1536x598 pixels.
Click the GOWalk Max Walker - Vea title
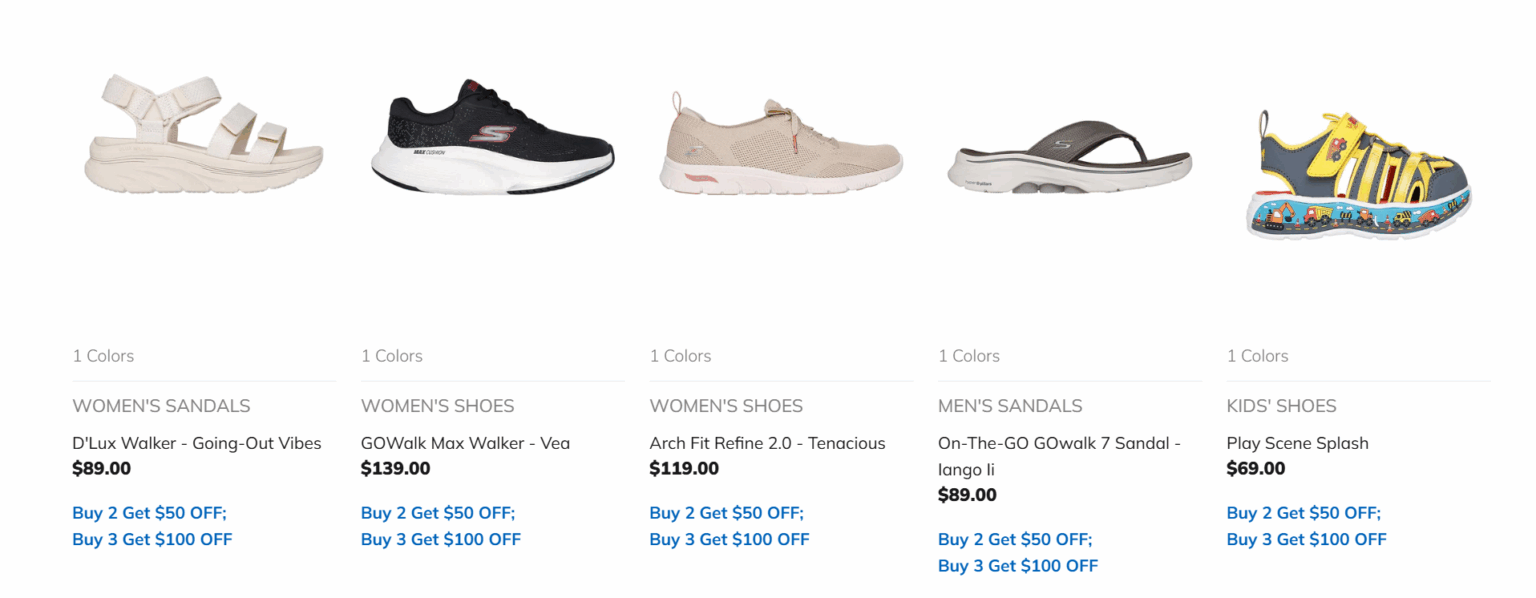pos(465,443)
